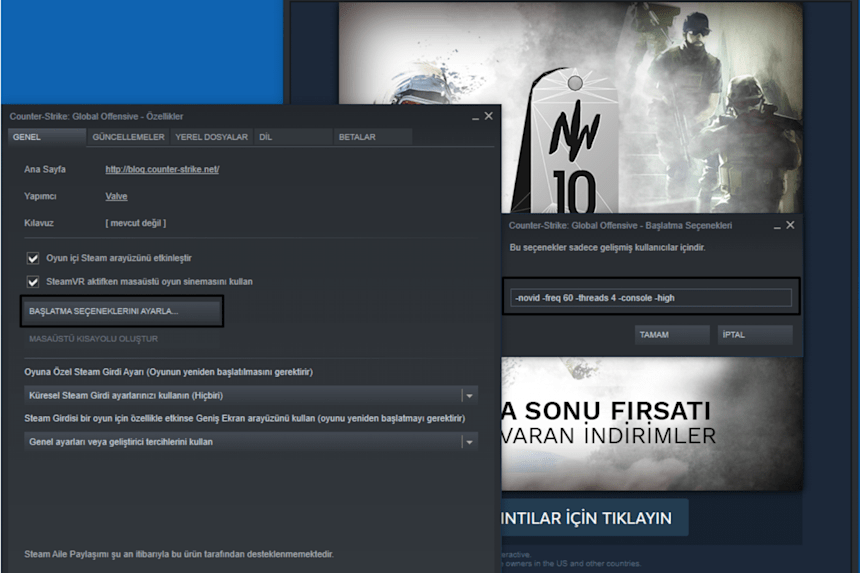860x573 pixels.
Task: Click the '[ mevcut değil ]' guide text
Action: (135, 223)
